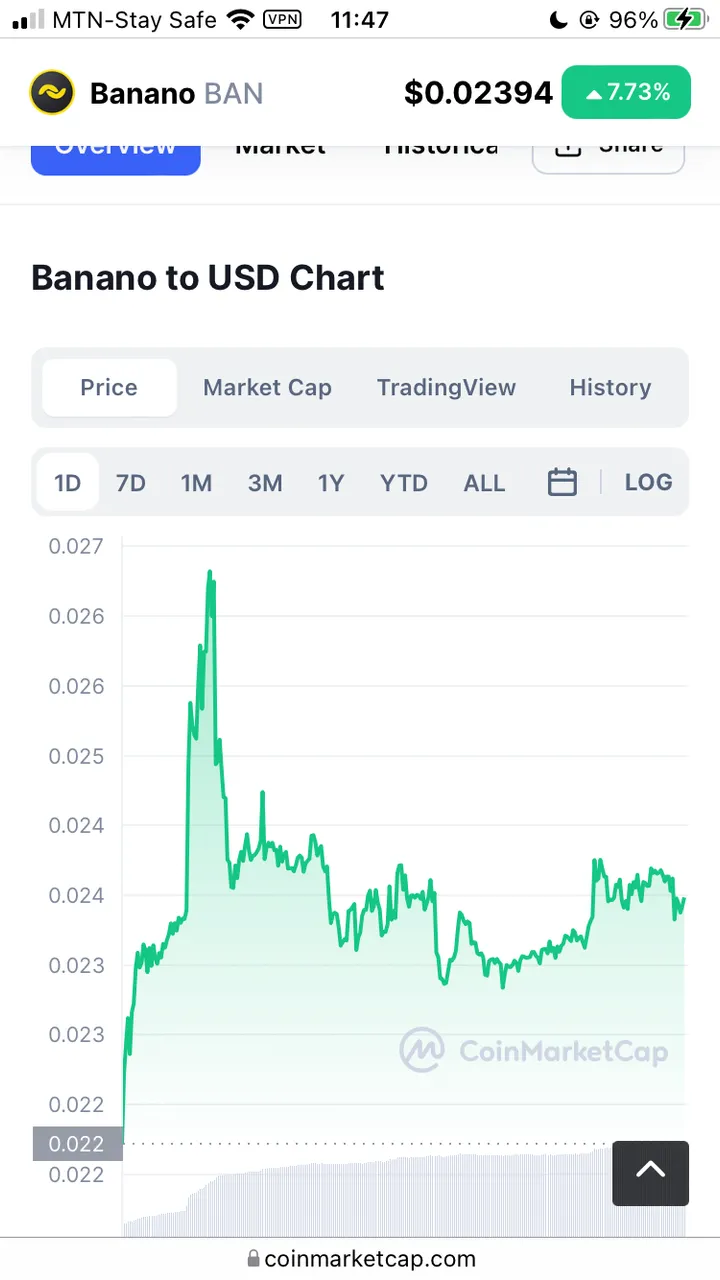Toggle LOG scale on chart

tap(648, 482)
